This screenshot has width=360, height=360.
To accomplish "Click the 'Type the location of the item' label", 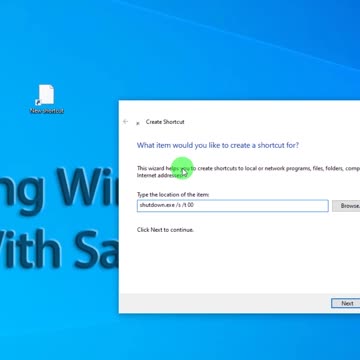I will point(173,194).
